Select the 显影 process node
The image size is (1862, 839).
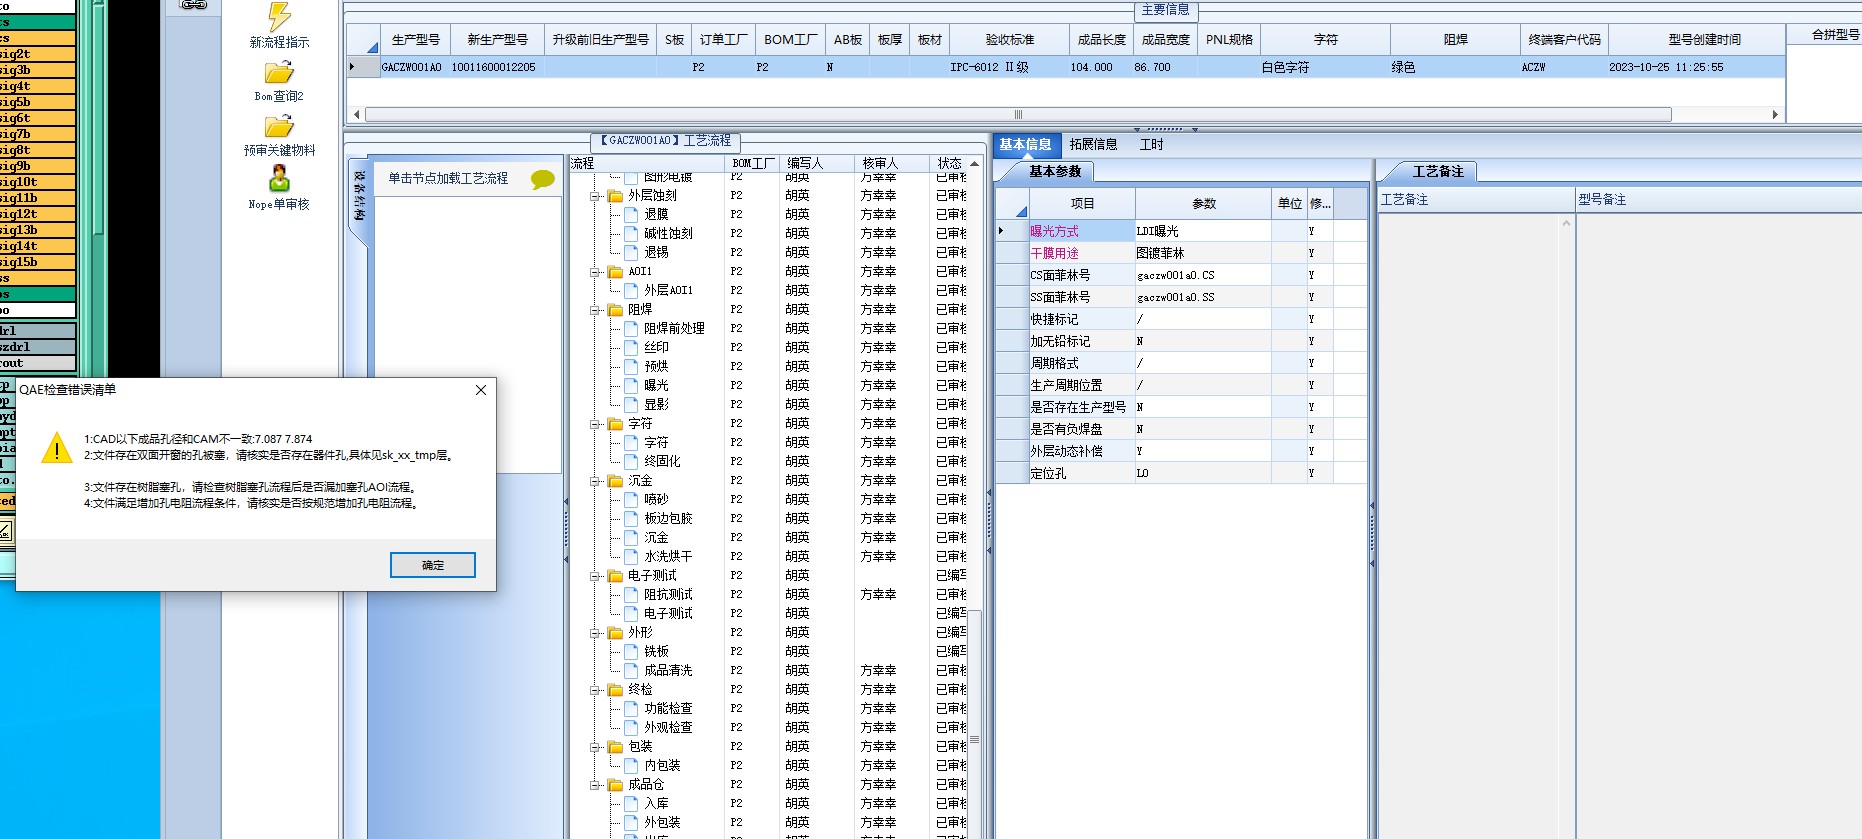(656, 404)
